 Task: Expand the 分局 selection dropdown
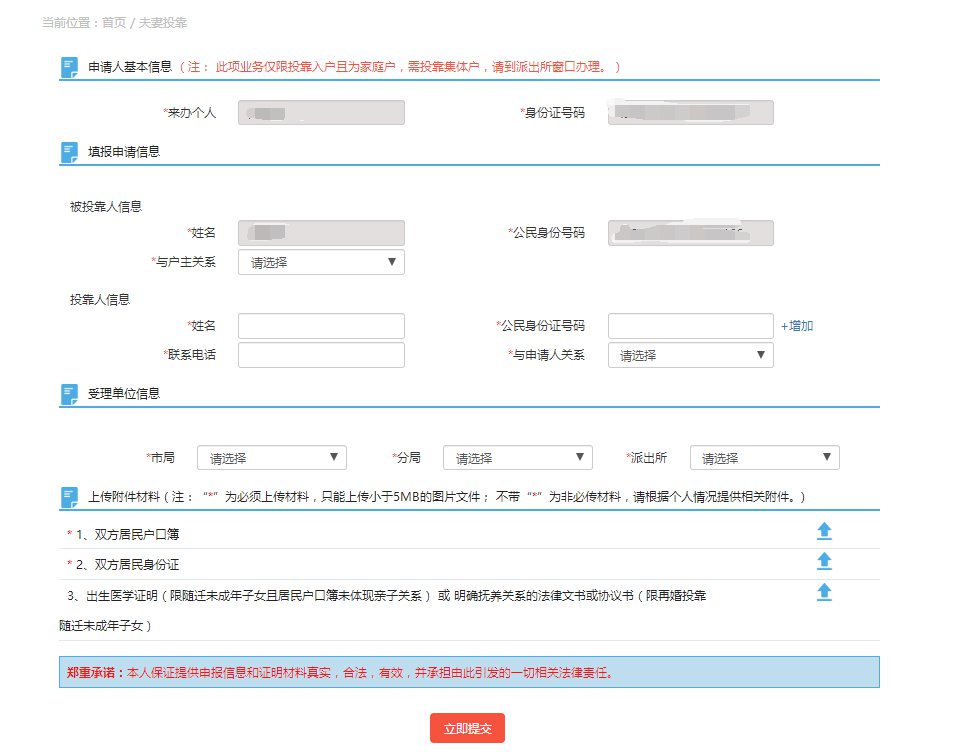(518, 458)
